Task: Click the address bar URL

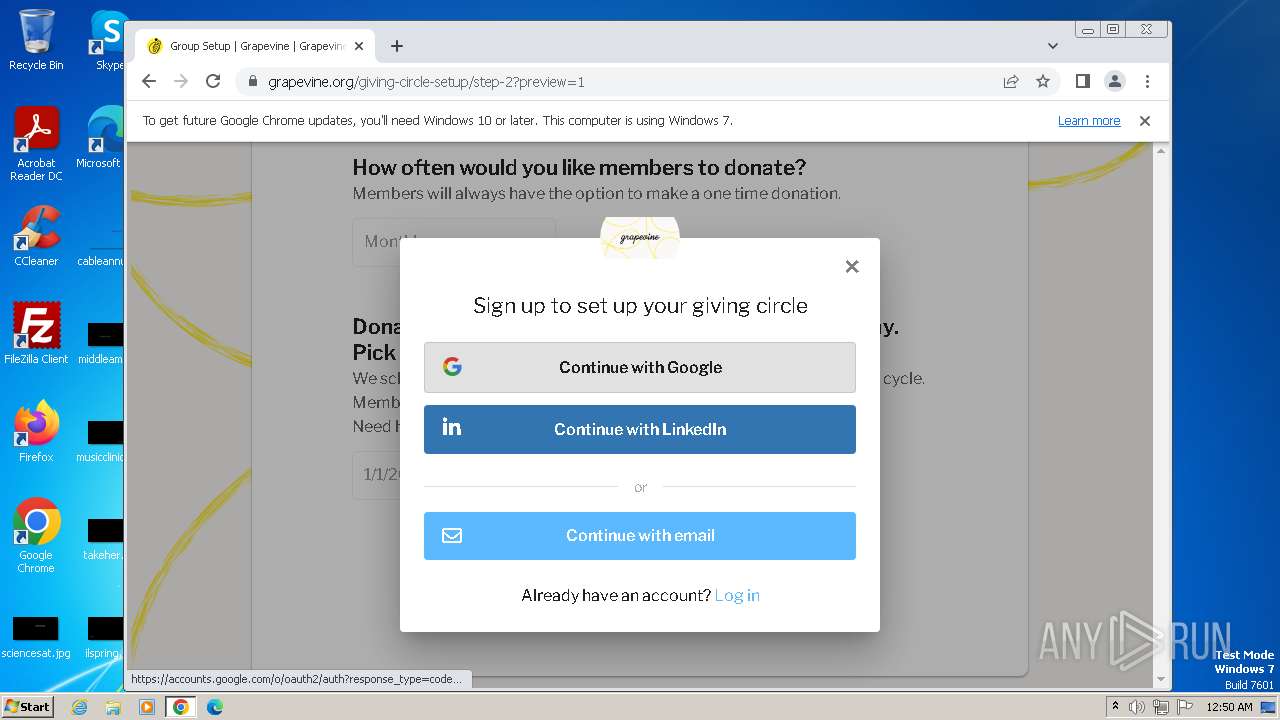Action: click(x=426, y=82)
